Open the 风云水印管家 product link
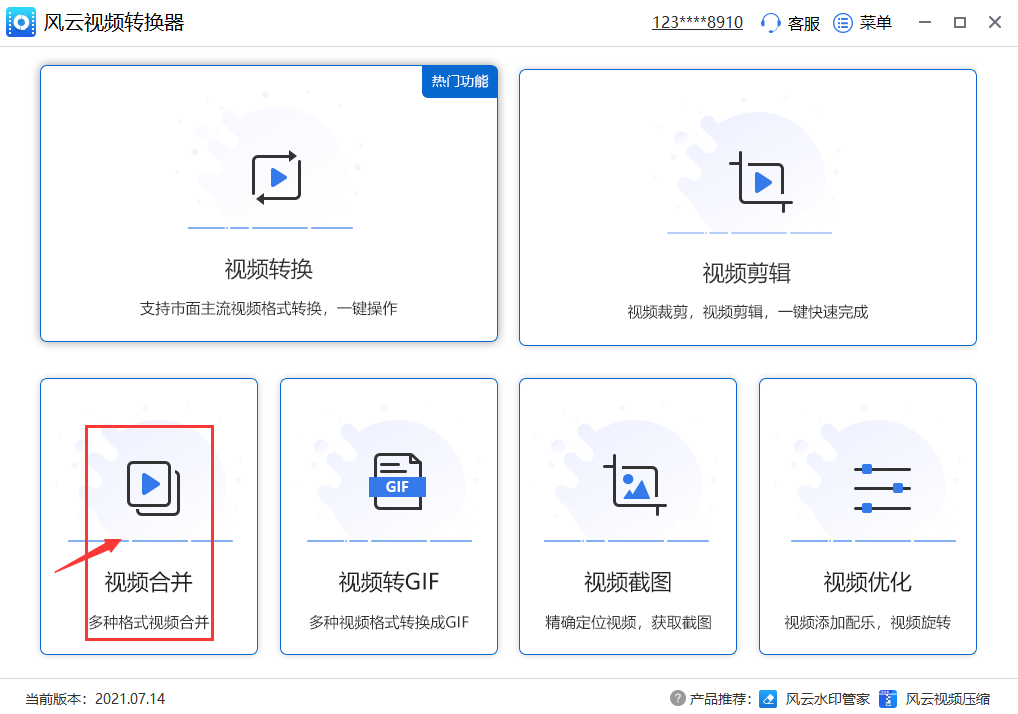 (x=827, y=699)
